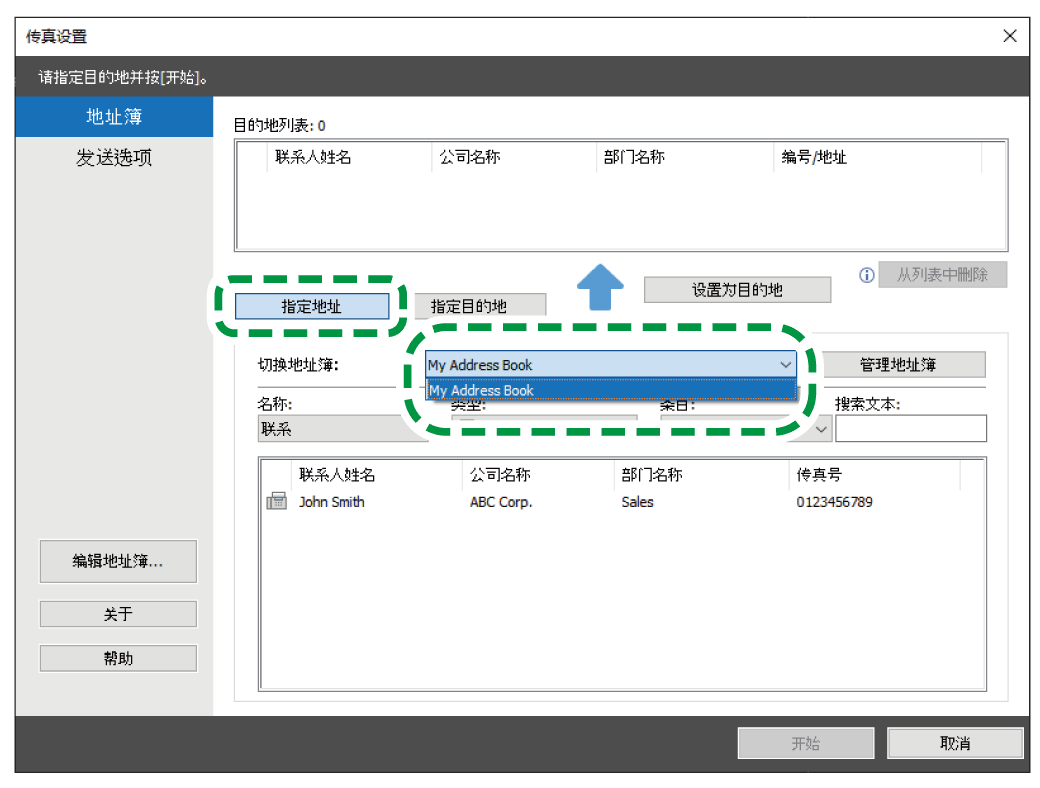Open the 名称 dropdown showing 联系
The height and width of the screenshot is (788, 1040).
(330, 429)
